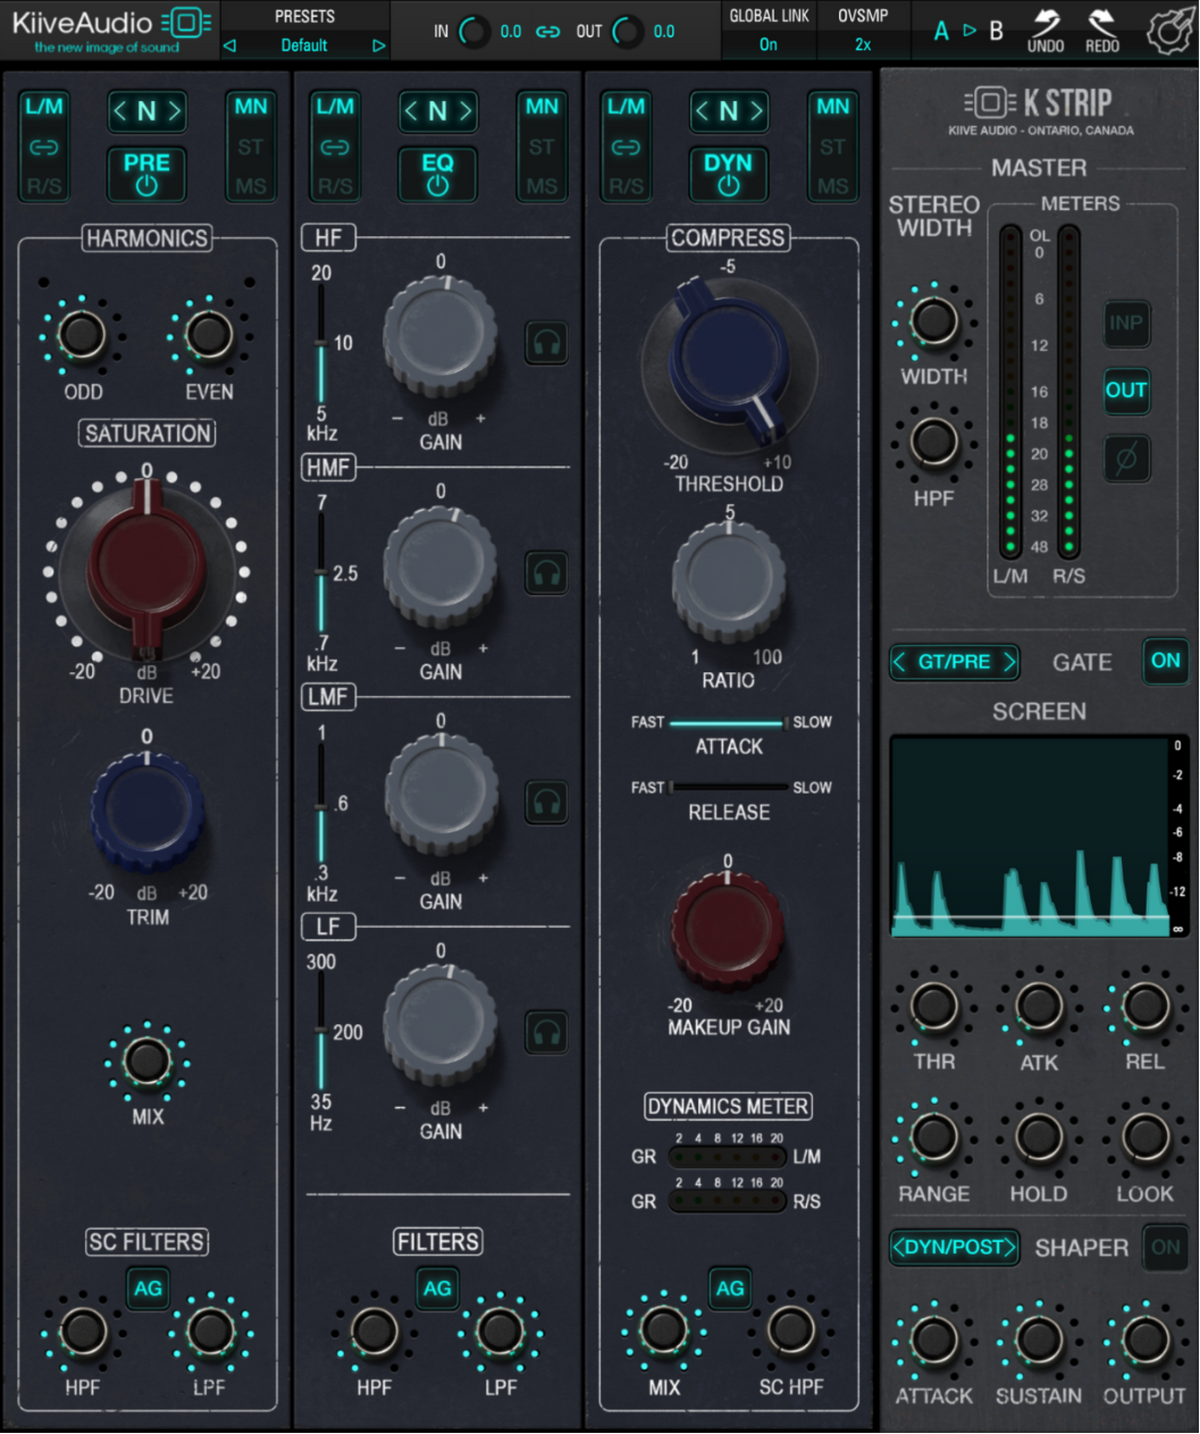Click left arrow of EQ module N selector
This screenshot has width=1200, height=1434.
(411, 111)
